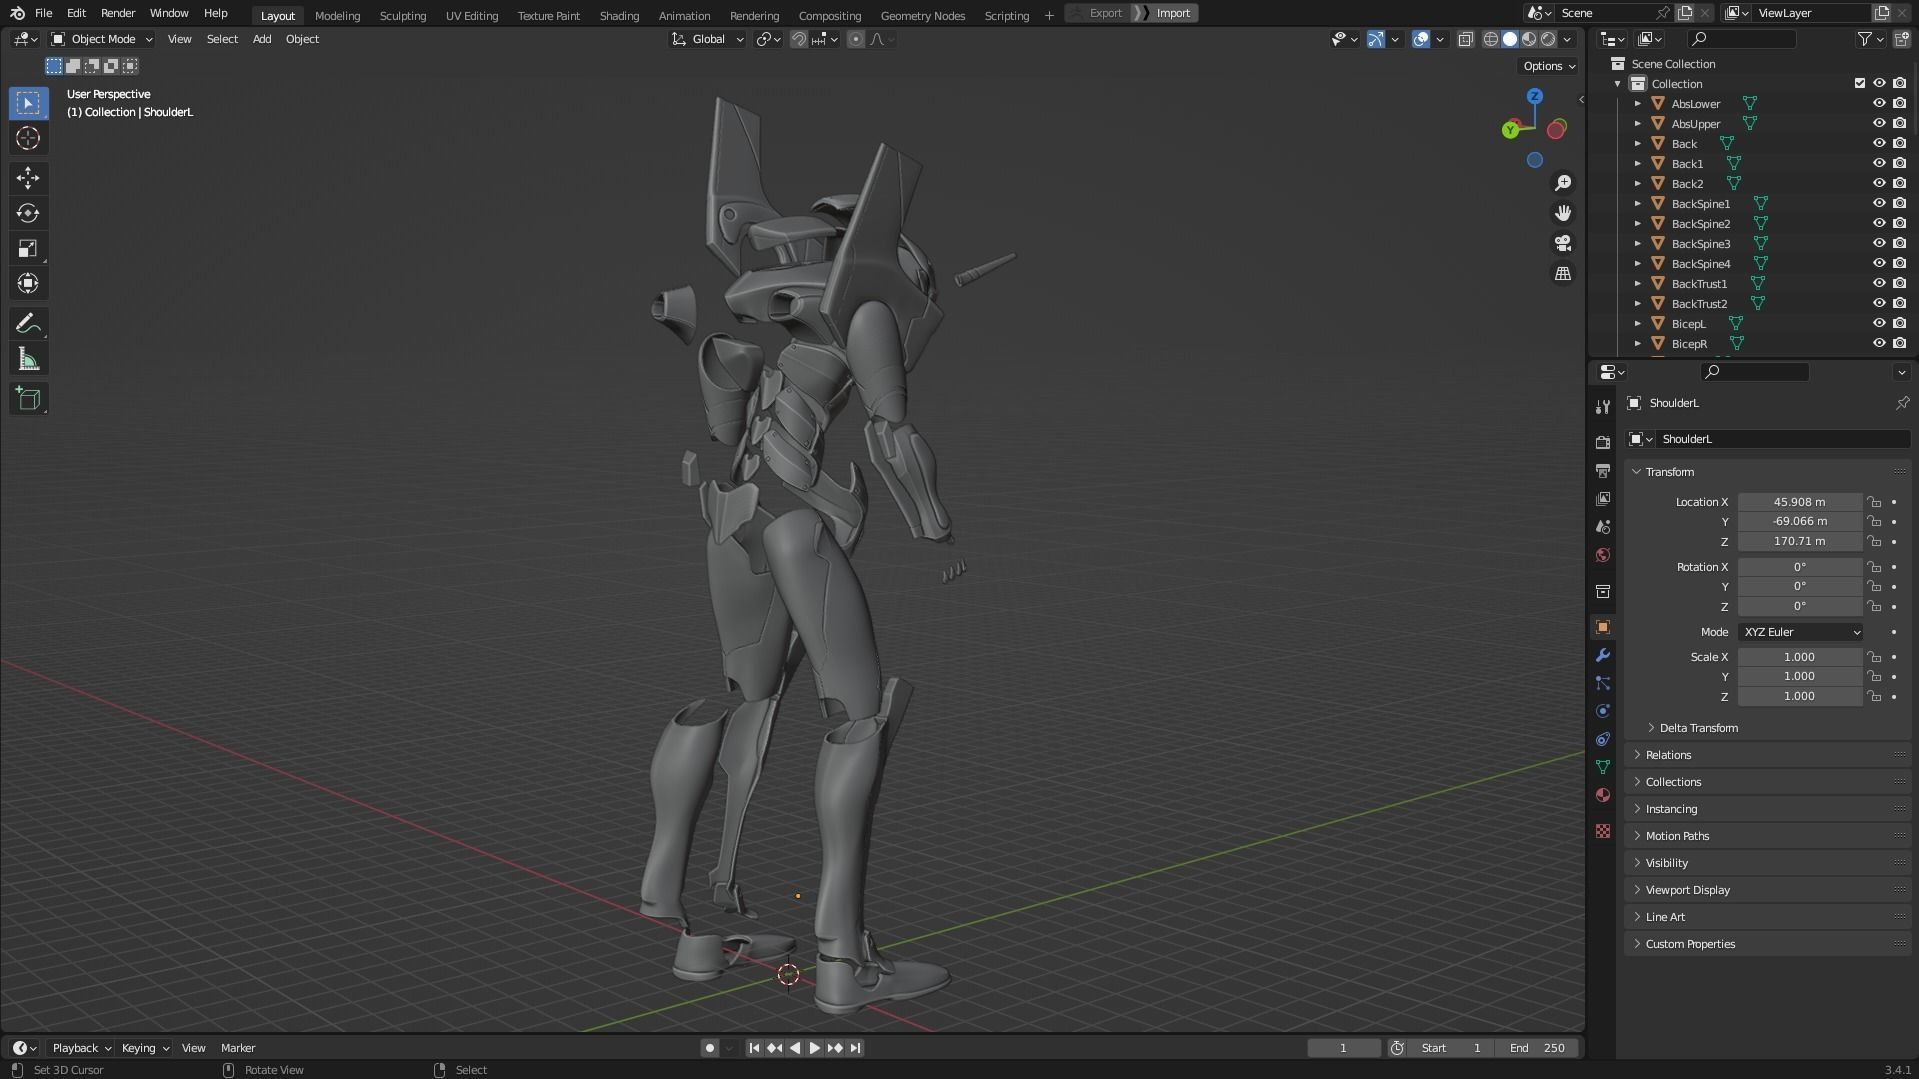Click the Import button

pos(1166,13)
